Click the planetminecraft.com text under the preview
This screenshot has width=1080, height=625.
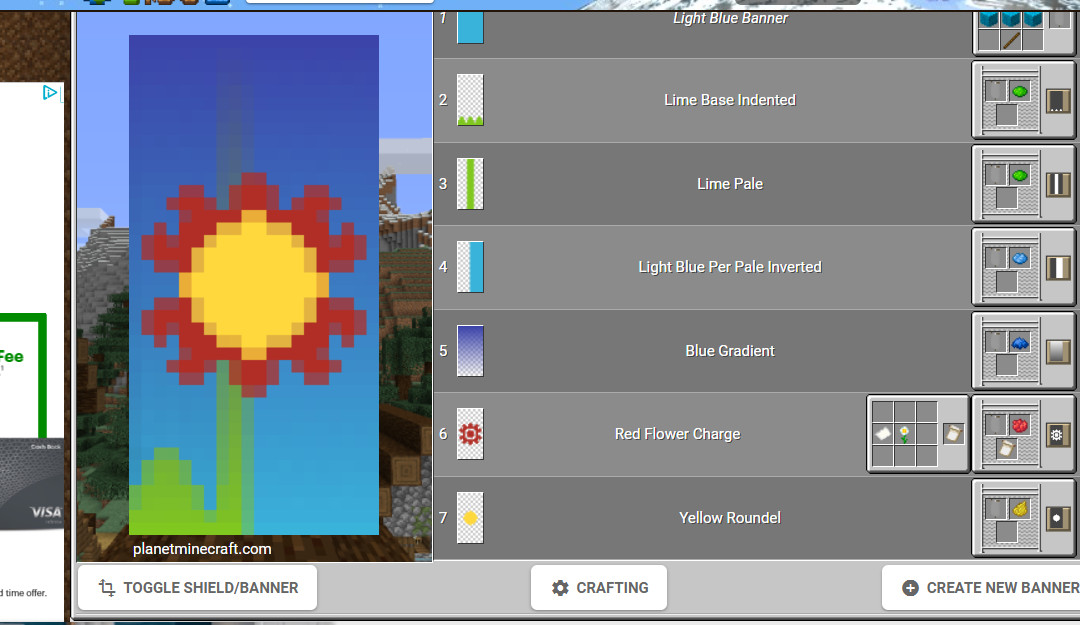point(202,549)
